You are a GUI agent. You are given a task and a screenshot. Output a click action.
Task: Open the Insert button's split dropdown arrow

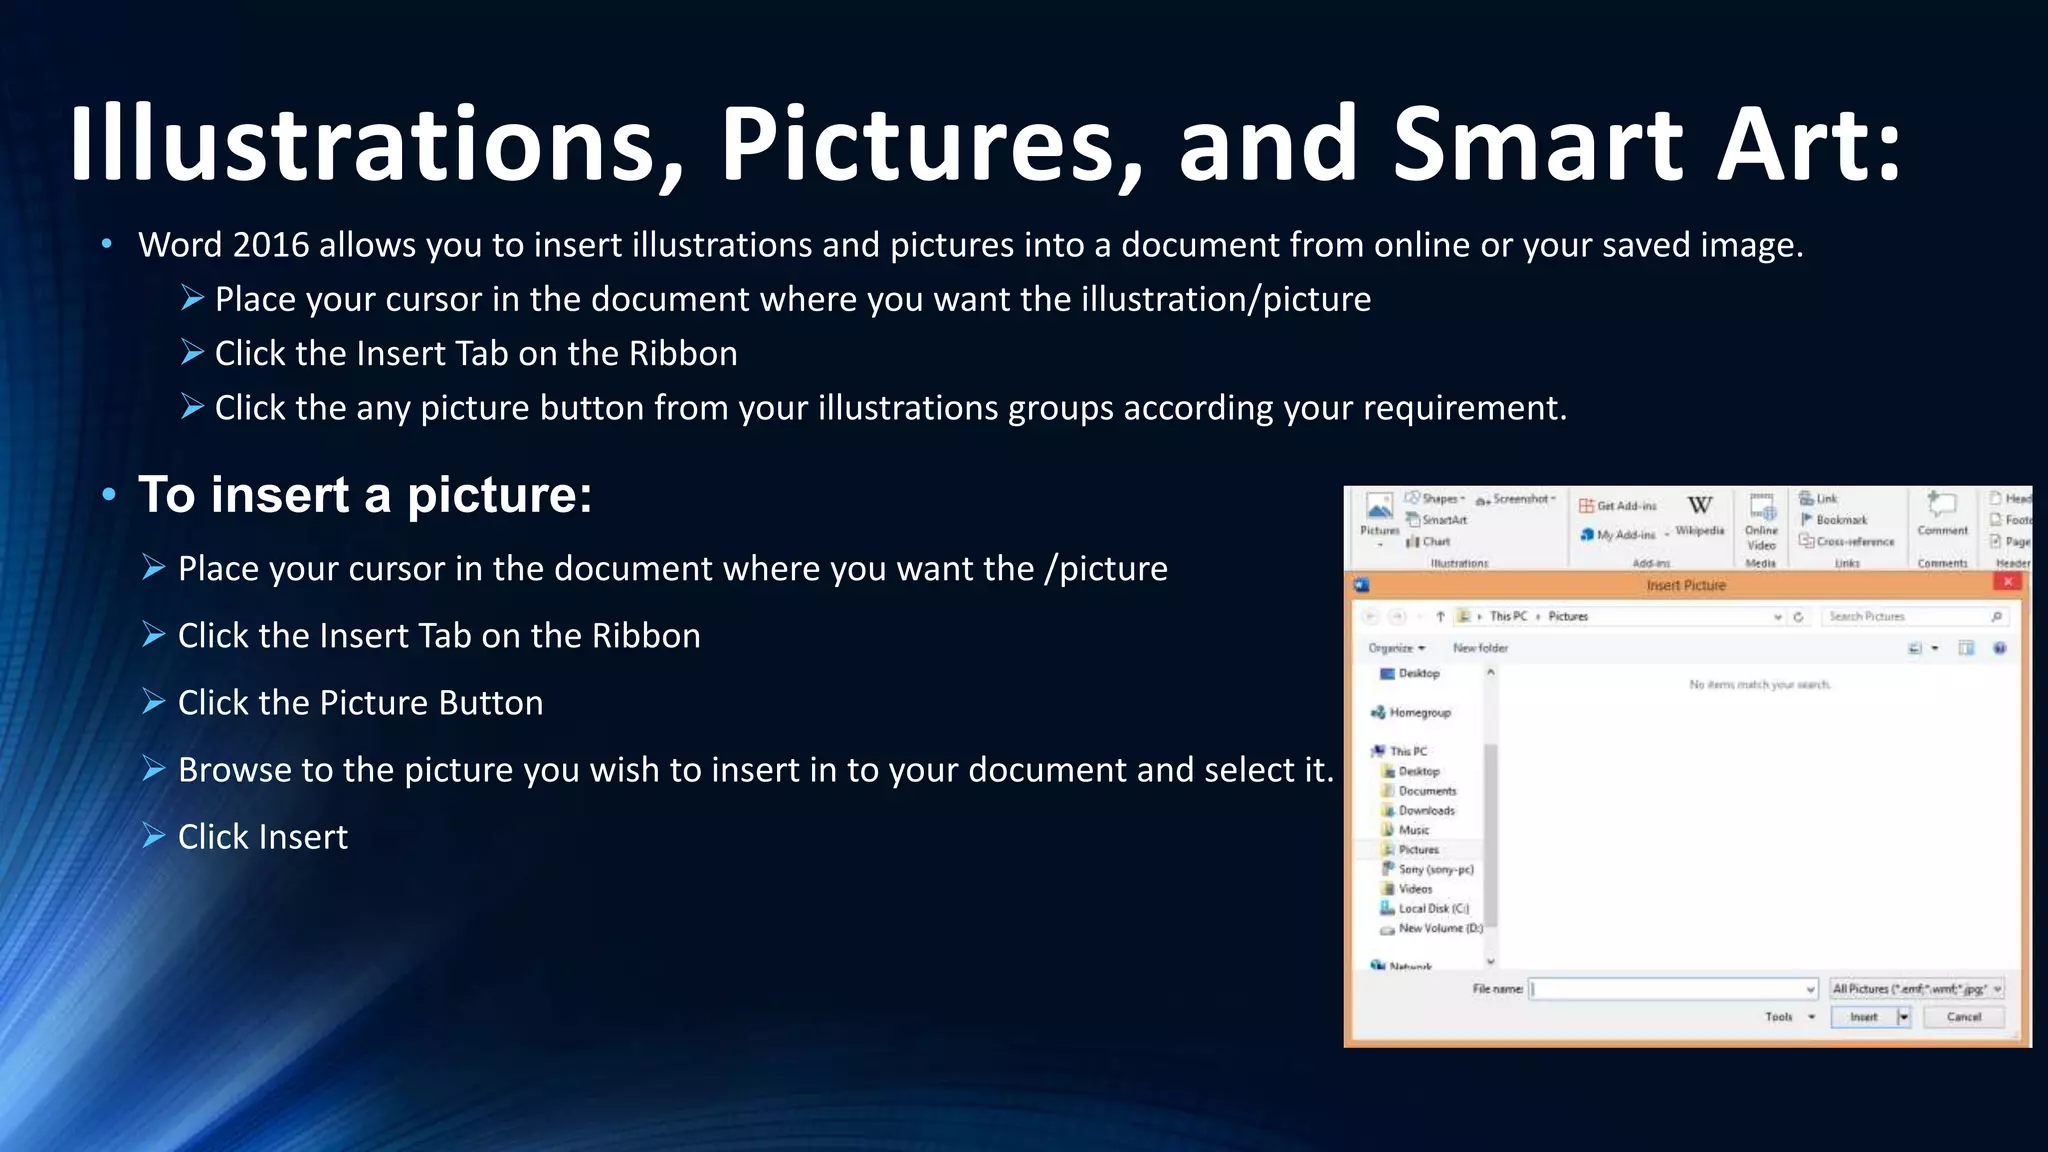coord(1904,1017)
